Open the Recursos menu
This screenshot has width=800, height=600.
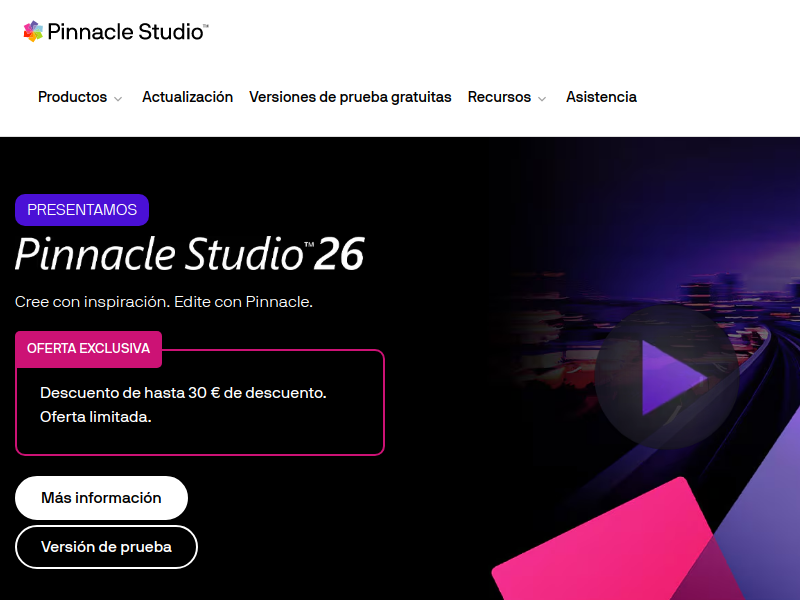coord(499,97)
